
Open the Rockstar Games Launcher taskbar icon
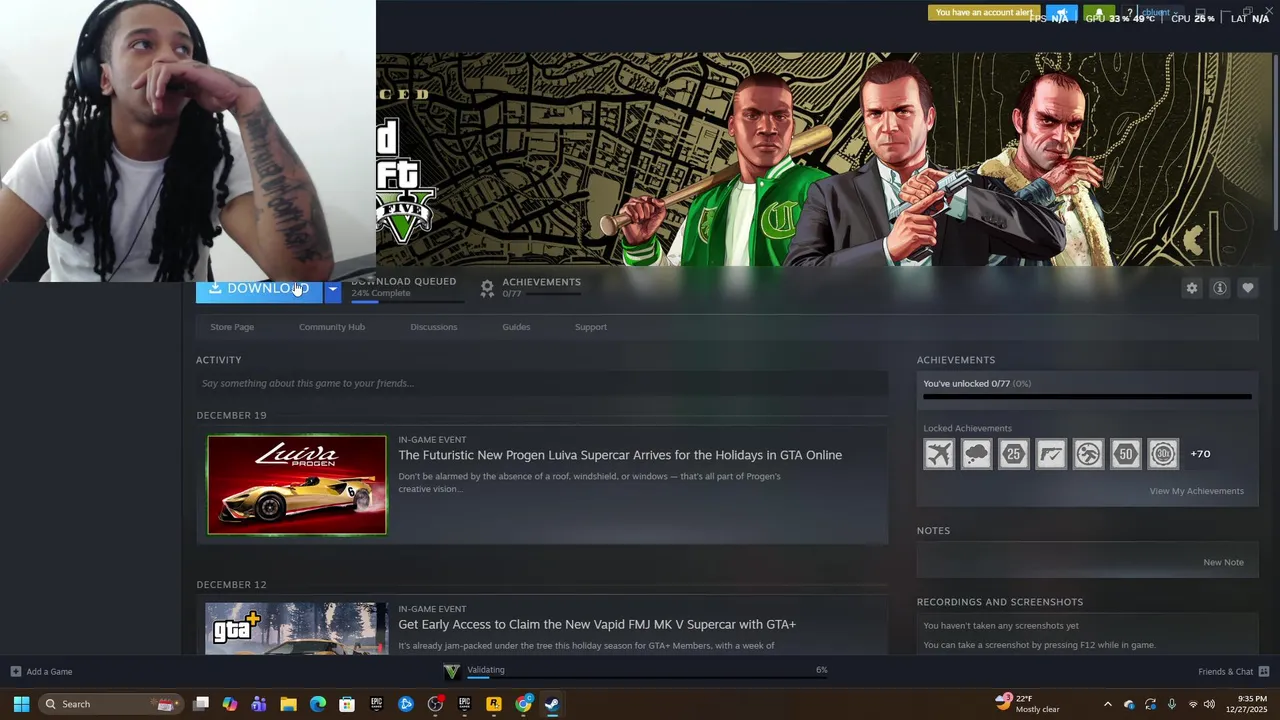click(x=494, y=704)
